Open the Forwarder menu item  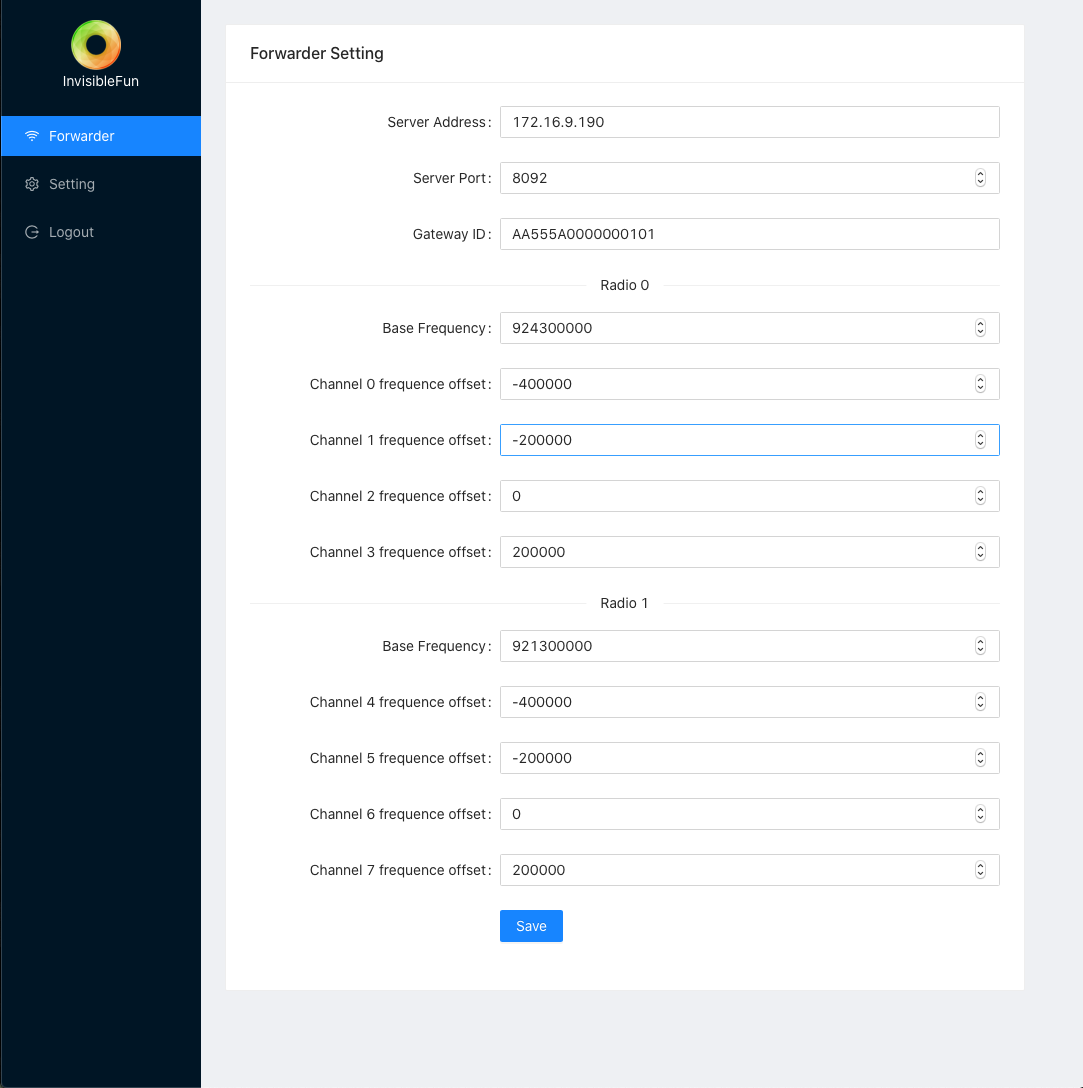(82, 136)
